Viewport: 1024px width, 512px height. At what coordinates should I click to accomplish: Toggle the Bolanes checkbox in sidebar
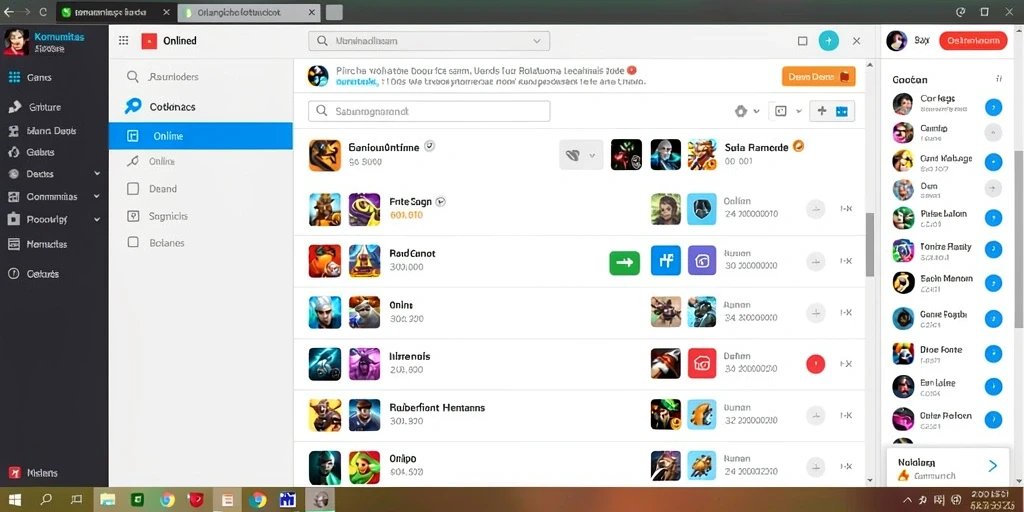pos(133,242)
